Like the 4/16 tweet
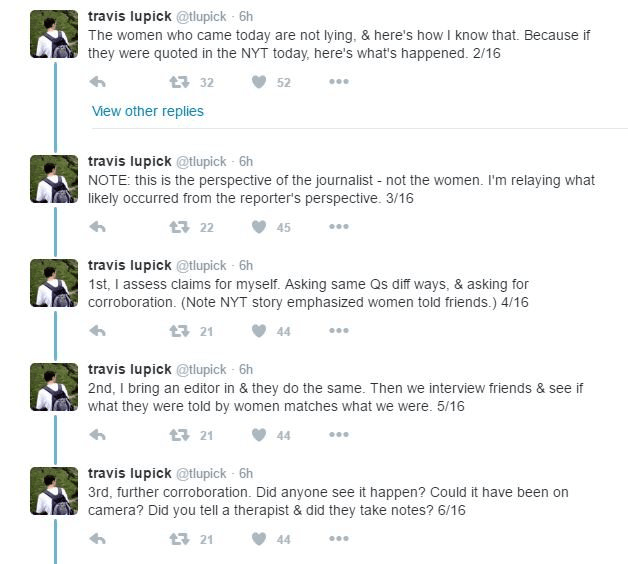Screen dimensions: 628x564 pyautogui.click(x=259, y=331)
